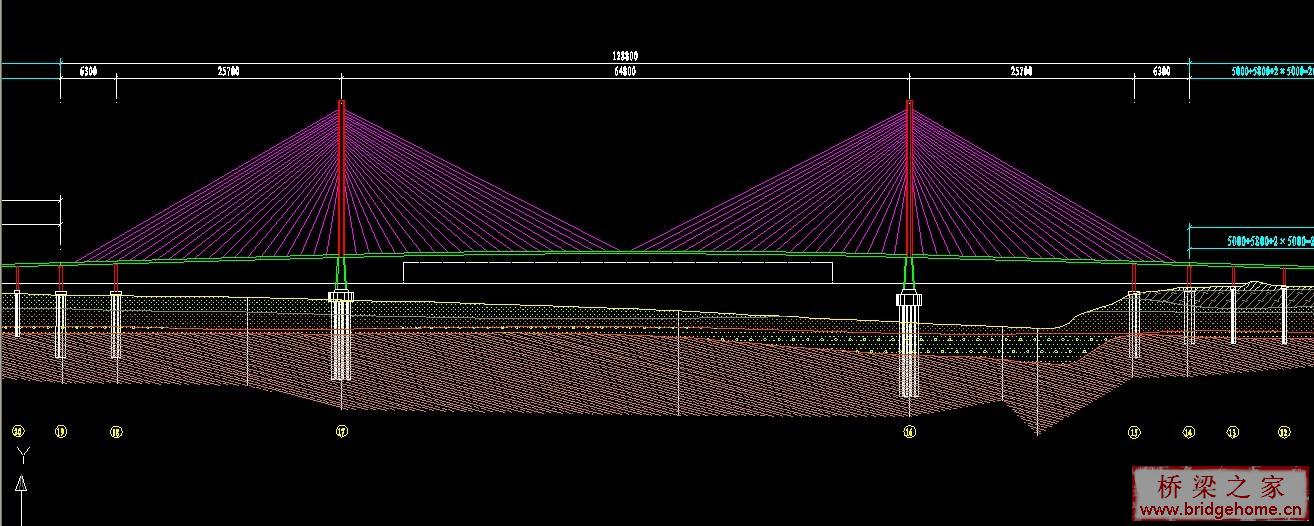Image resolution: width=1314 pixels, height=526 pixels.
Task: Select pier marker 17 below left tower
Action: click(341, 432)
